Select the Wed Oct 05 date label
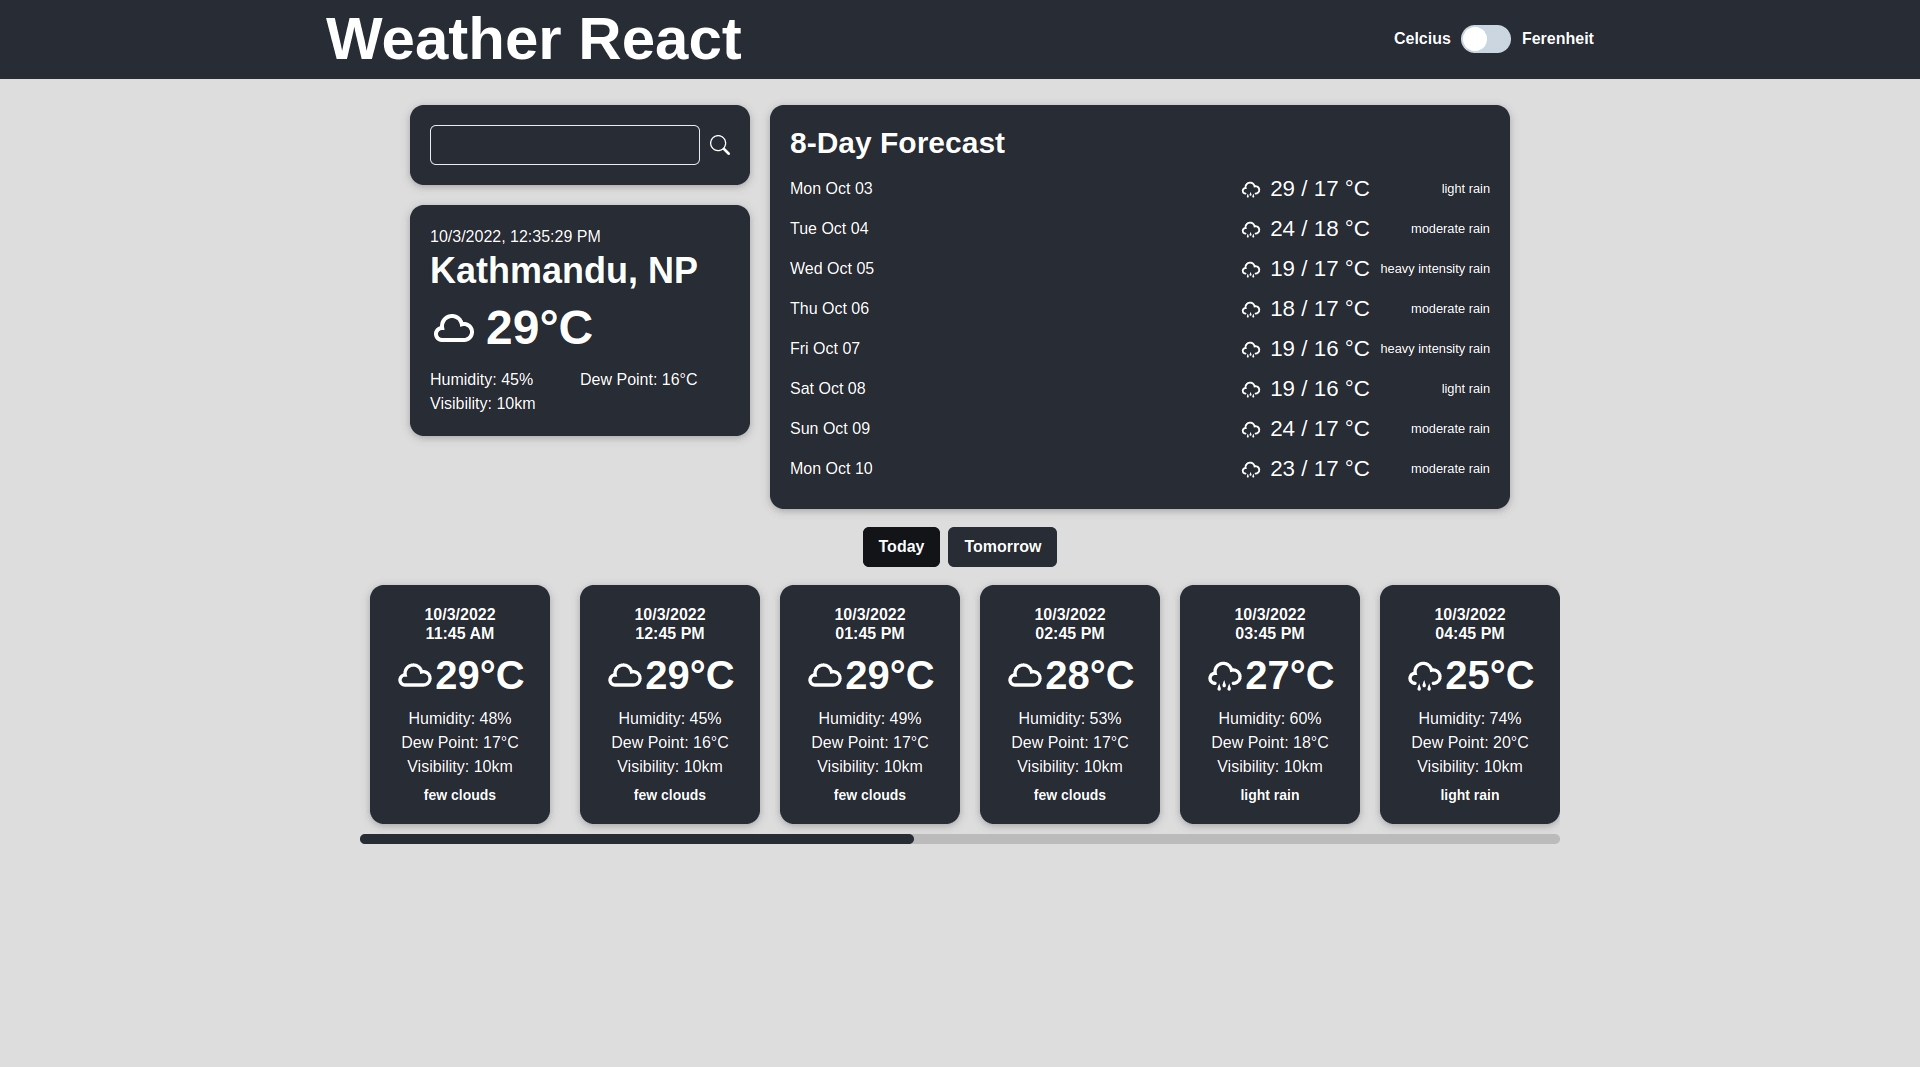This screenshot has height=1067, width=1920. point(832,269)
